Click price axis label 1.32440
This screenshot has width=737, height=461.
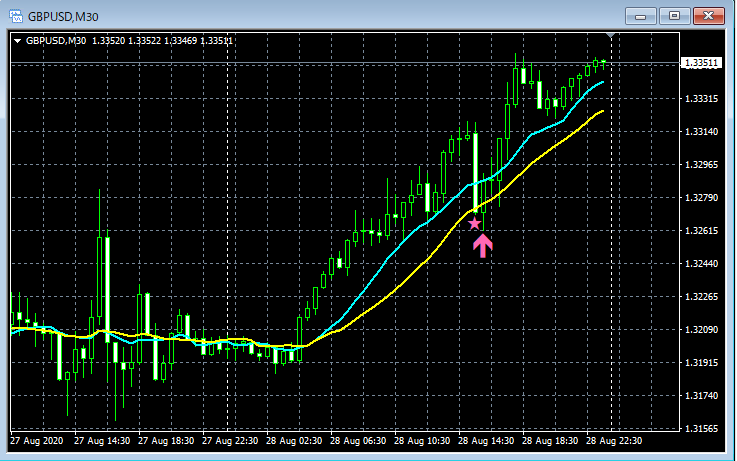(x=701, y=264)
